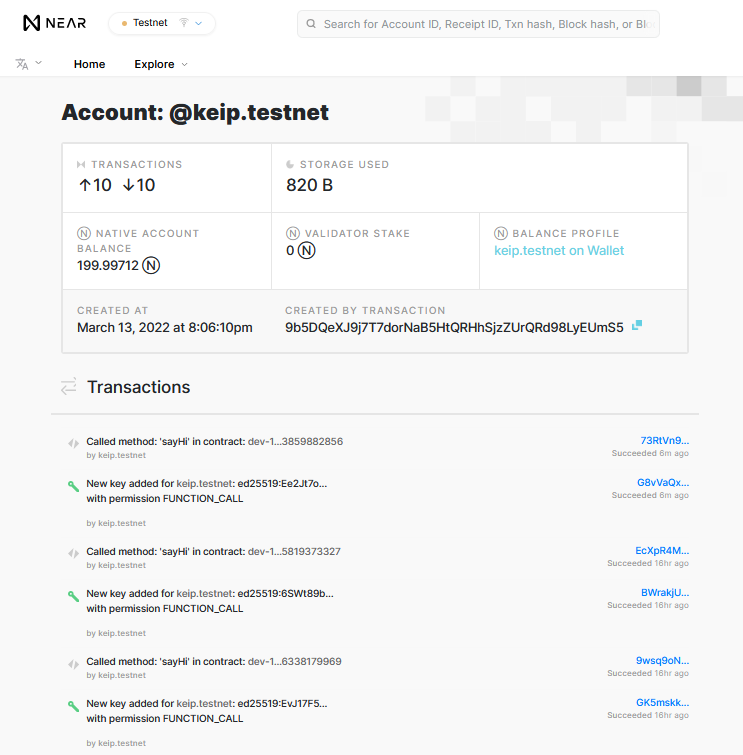Open contract dev-1...5819373327 link
The image size is (743, 755).
point(294,551)
